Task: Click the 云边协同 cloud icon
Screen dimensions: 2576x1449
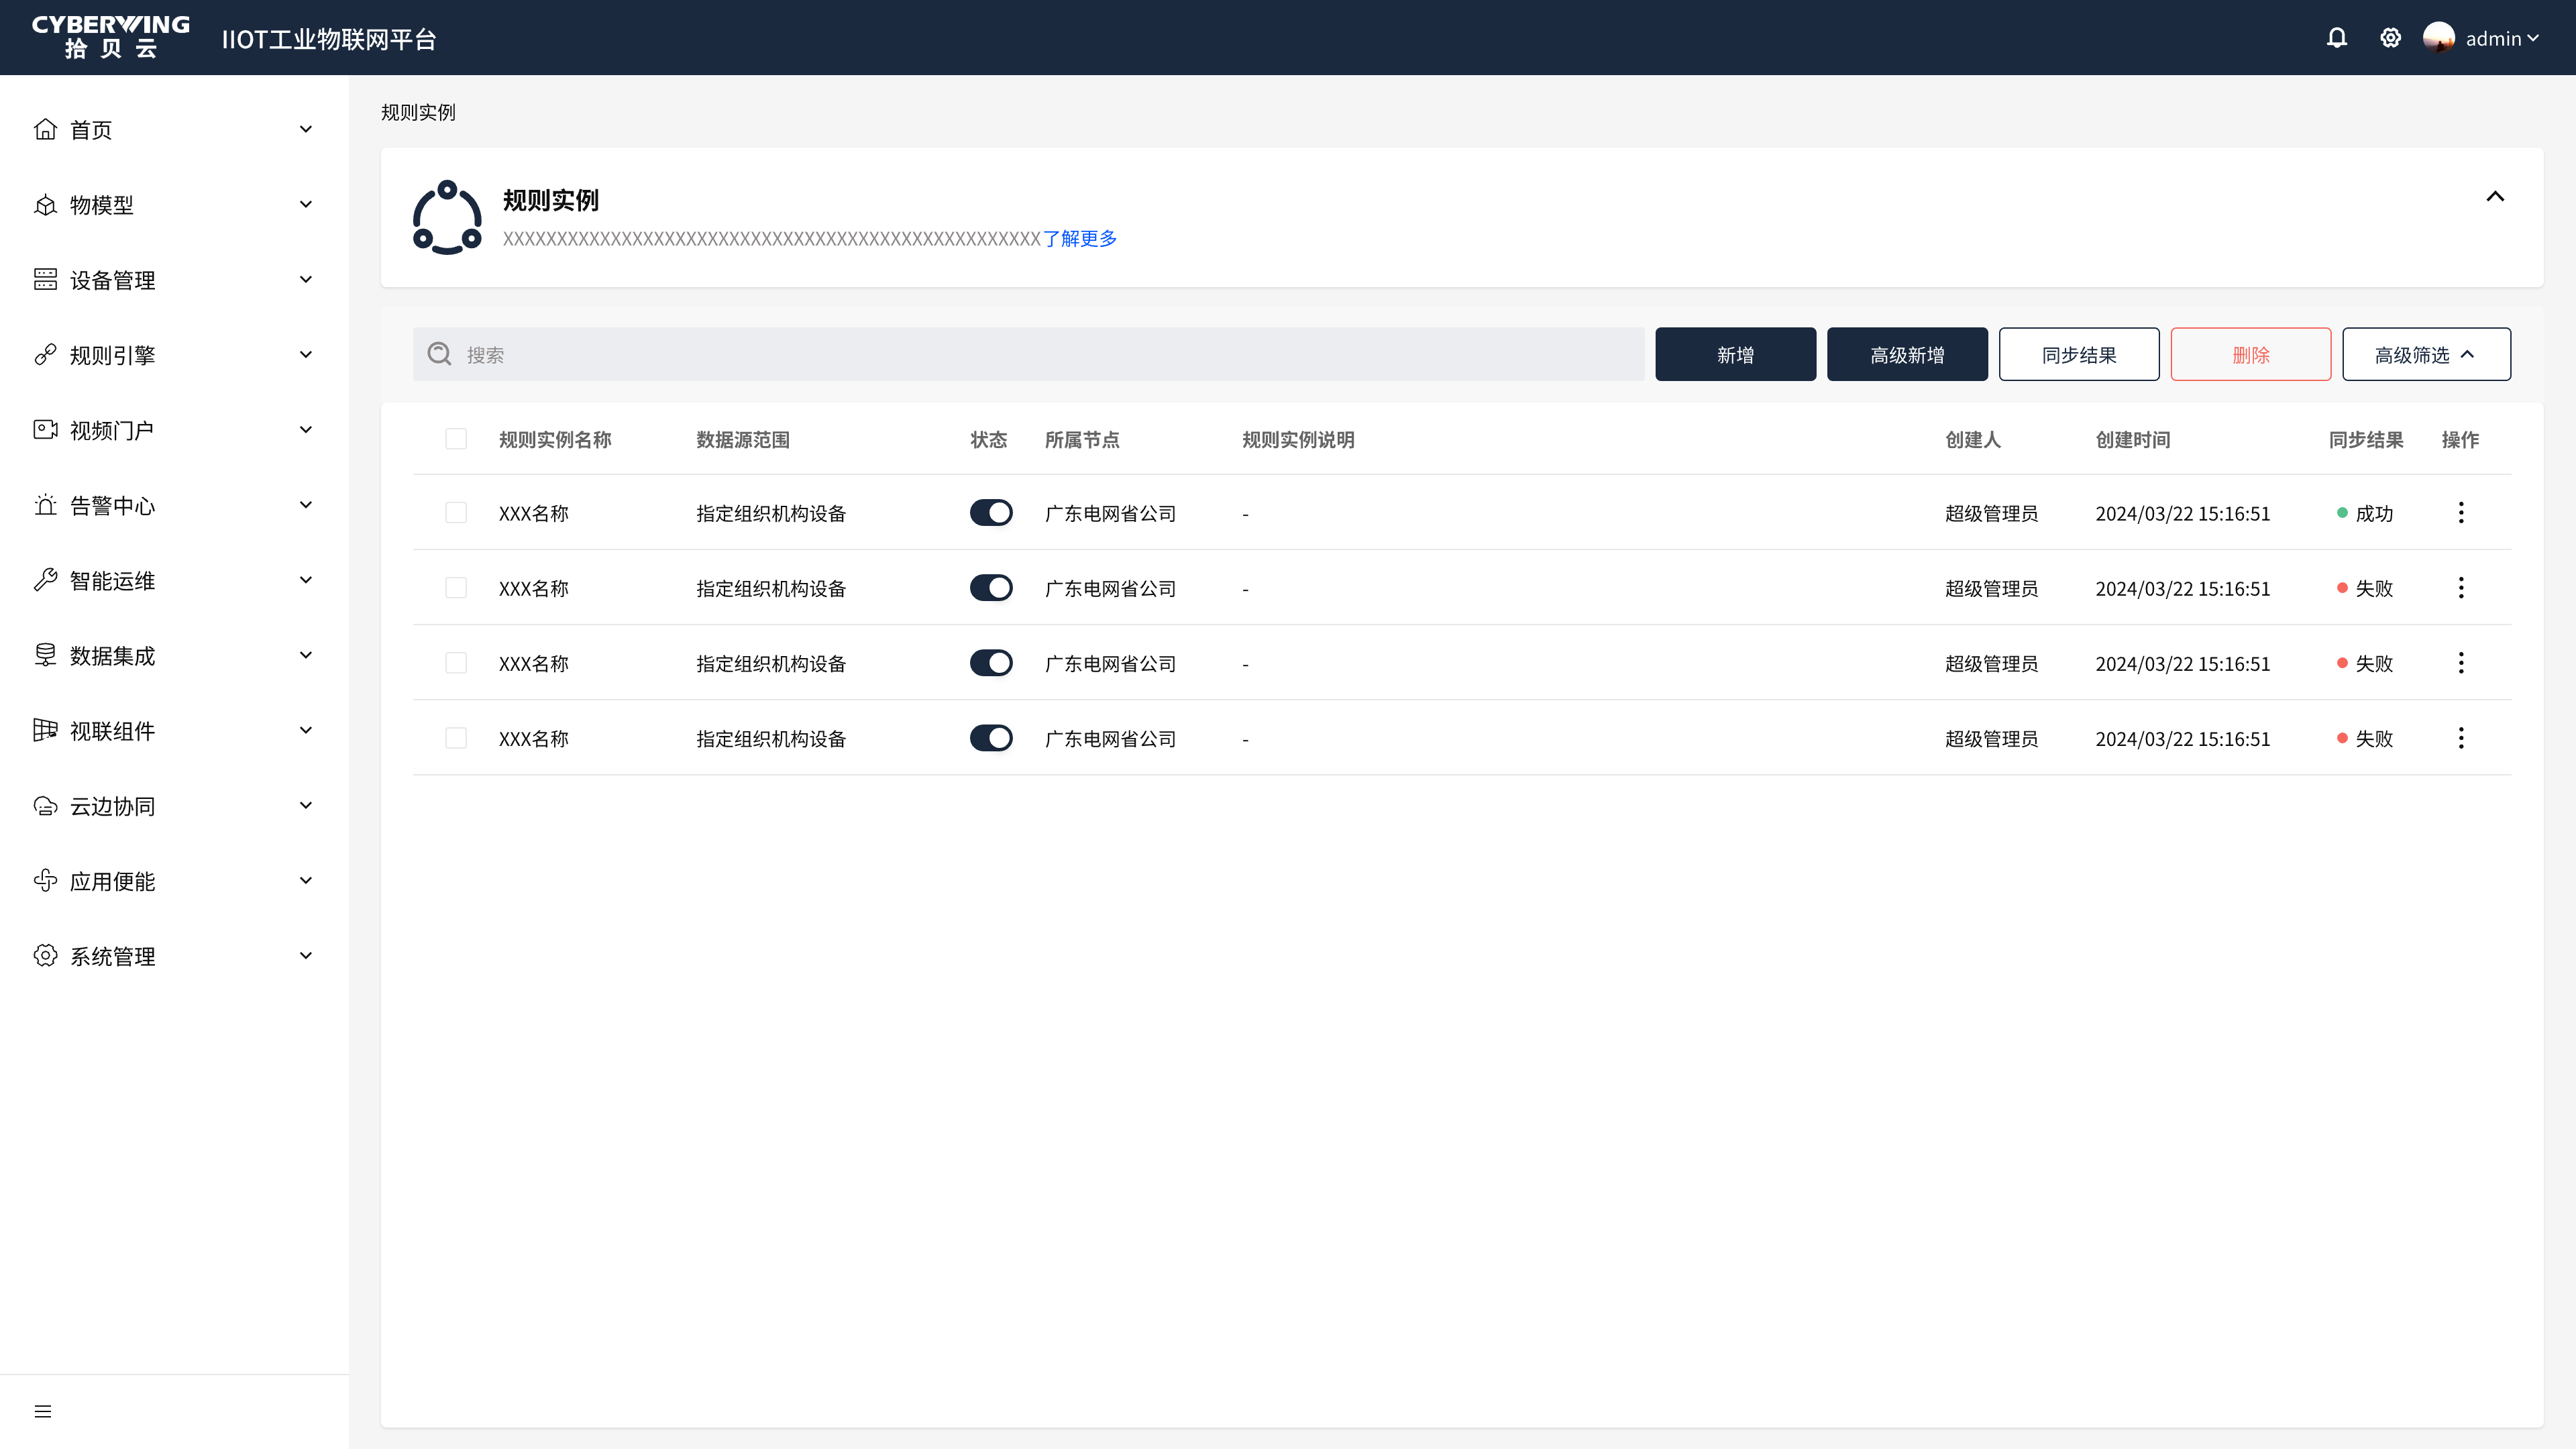Action: point(45,806)
